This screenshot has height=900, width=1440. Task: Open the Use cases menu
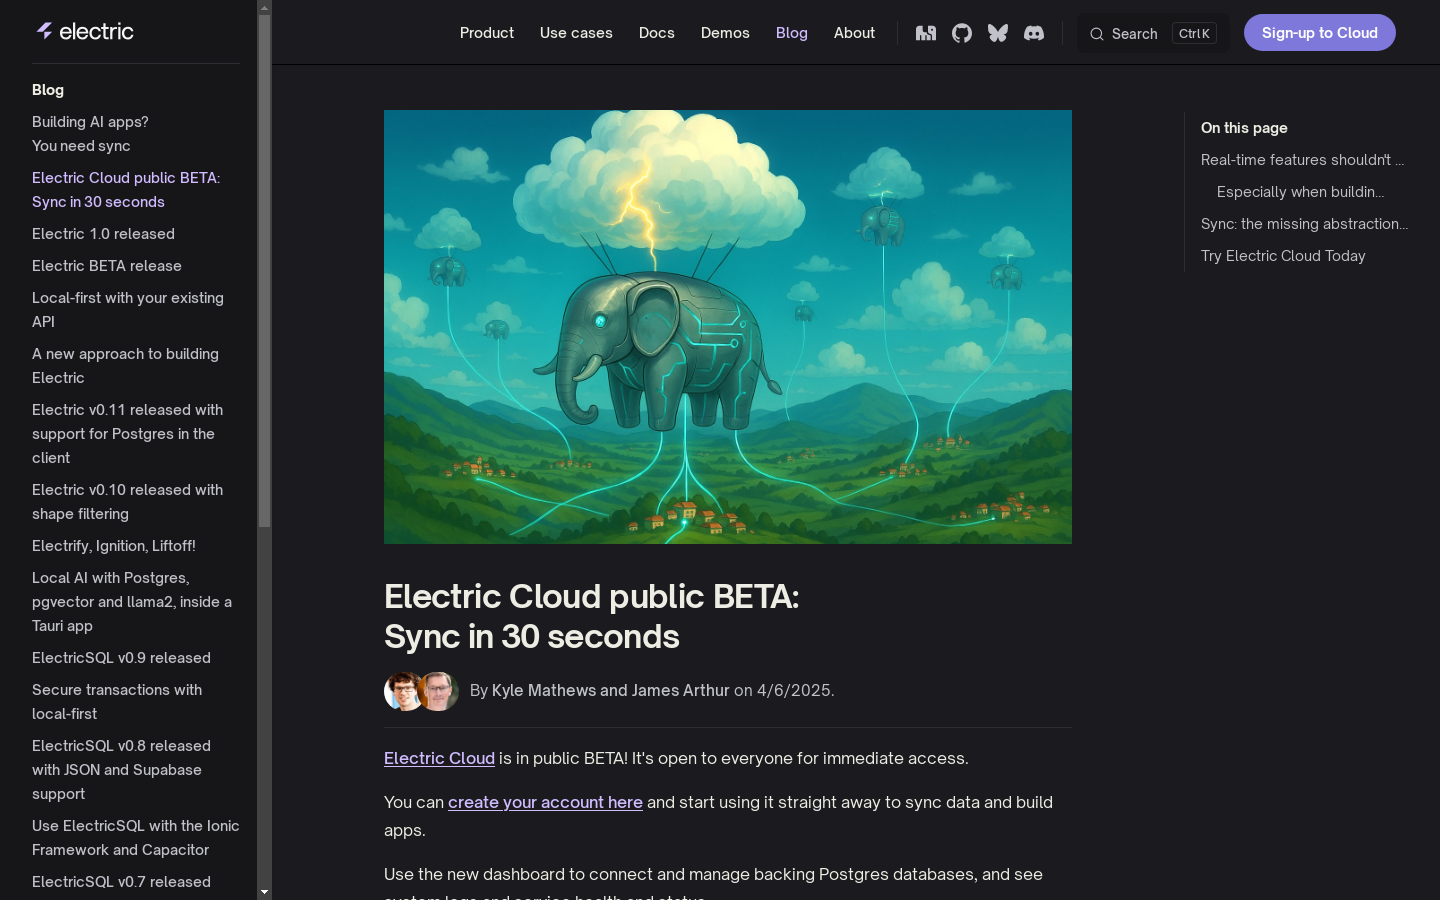[x=576, y=33]
